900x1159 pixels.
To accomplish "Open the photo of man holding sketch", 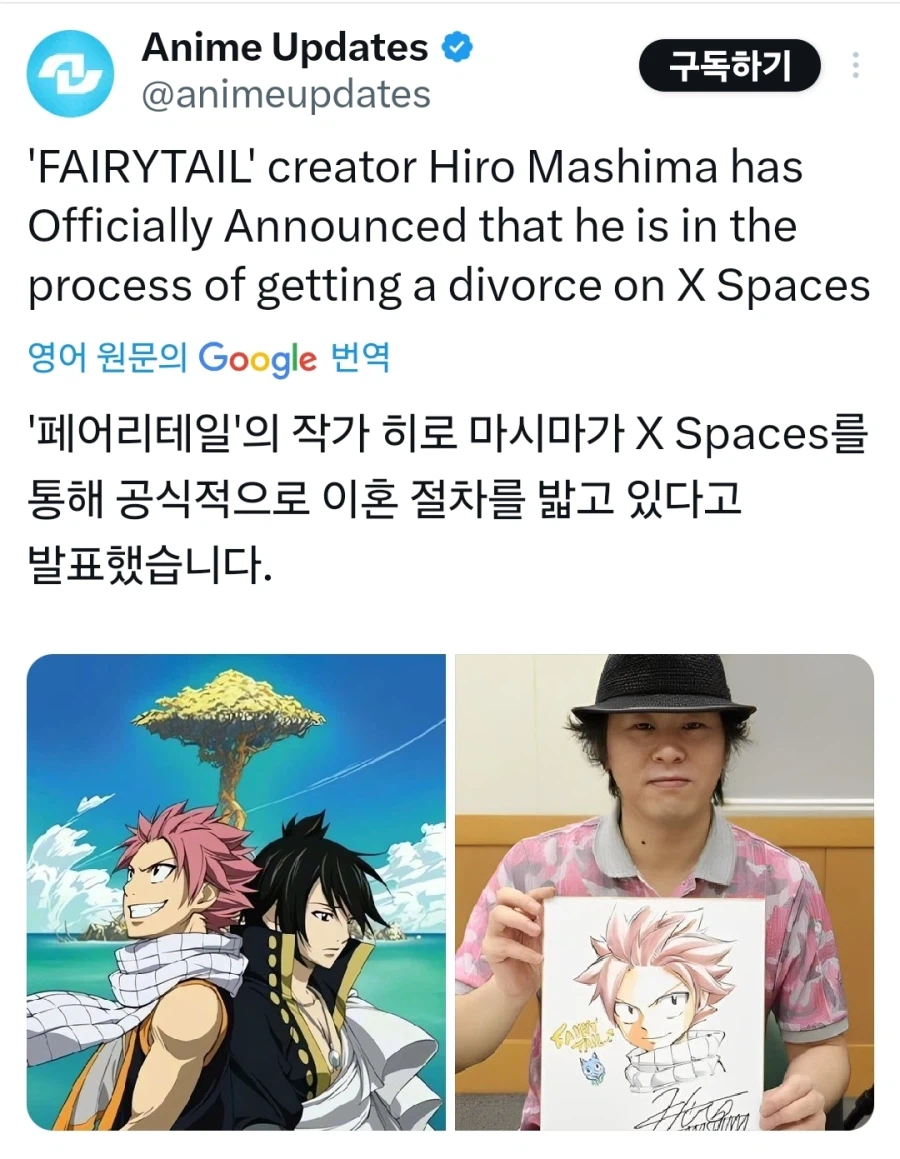I will [x=664, y=891].
